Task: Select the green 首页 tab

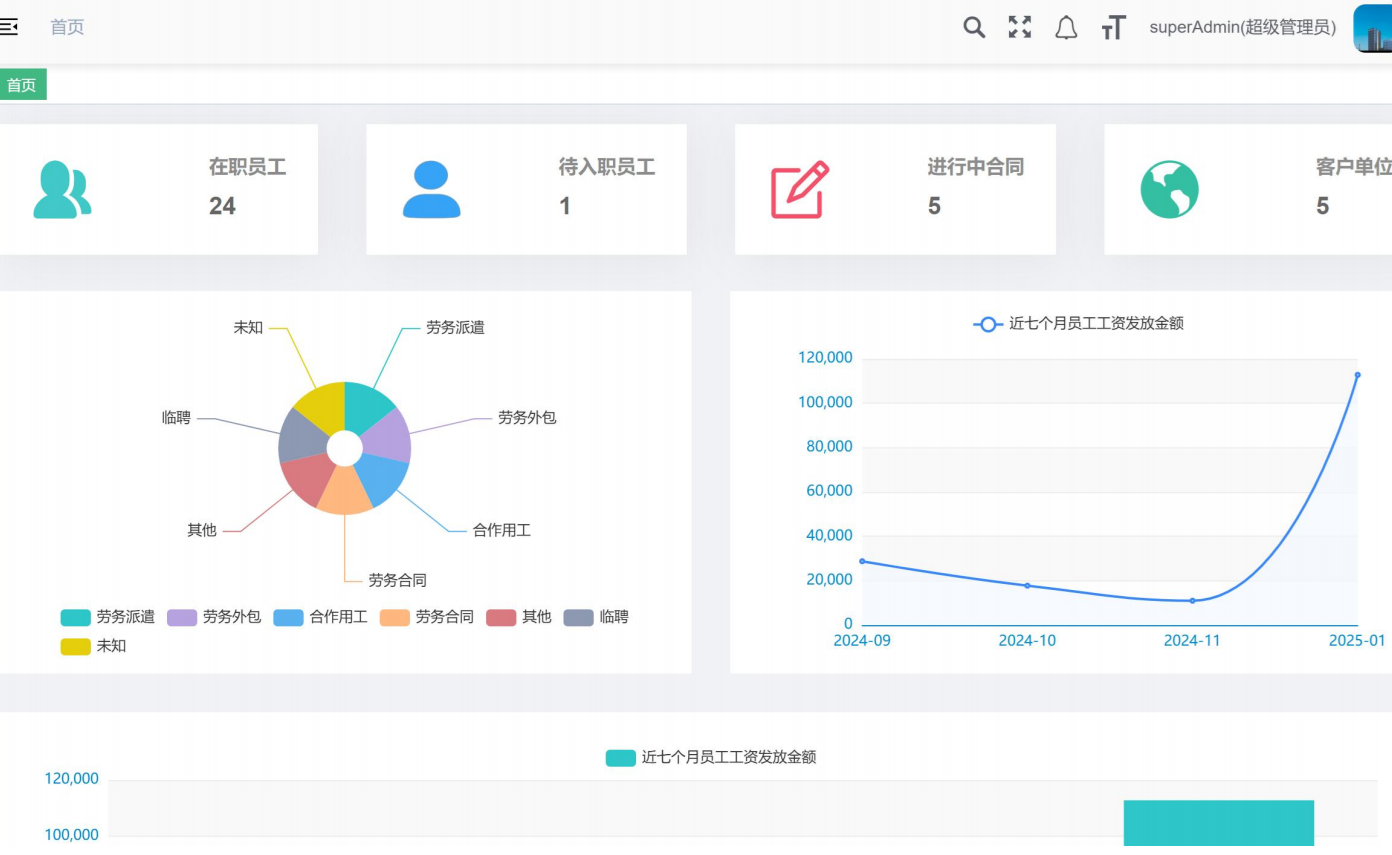Action: [22, 86]
